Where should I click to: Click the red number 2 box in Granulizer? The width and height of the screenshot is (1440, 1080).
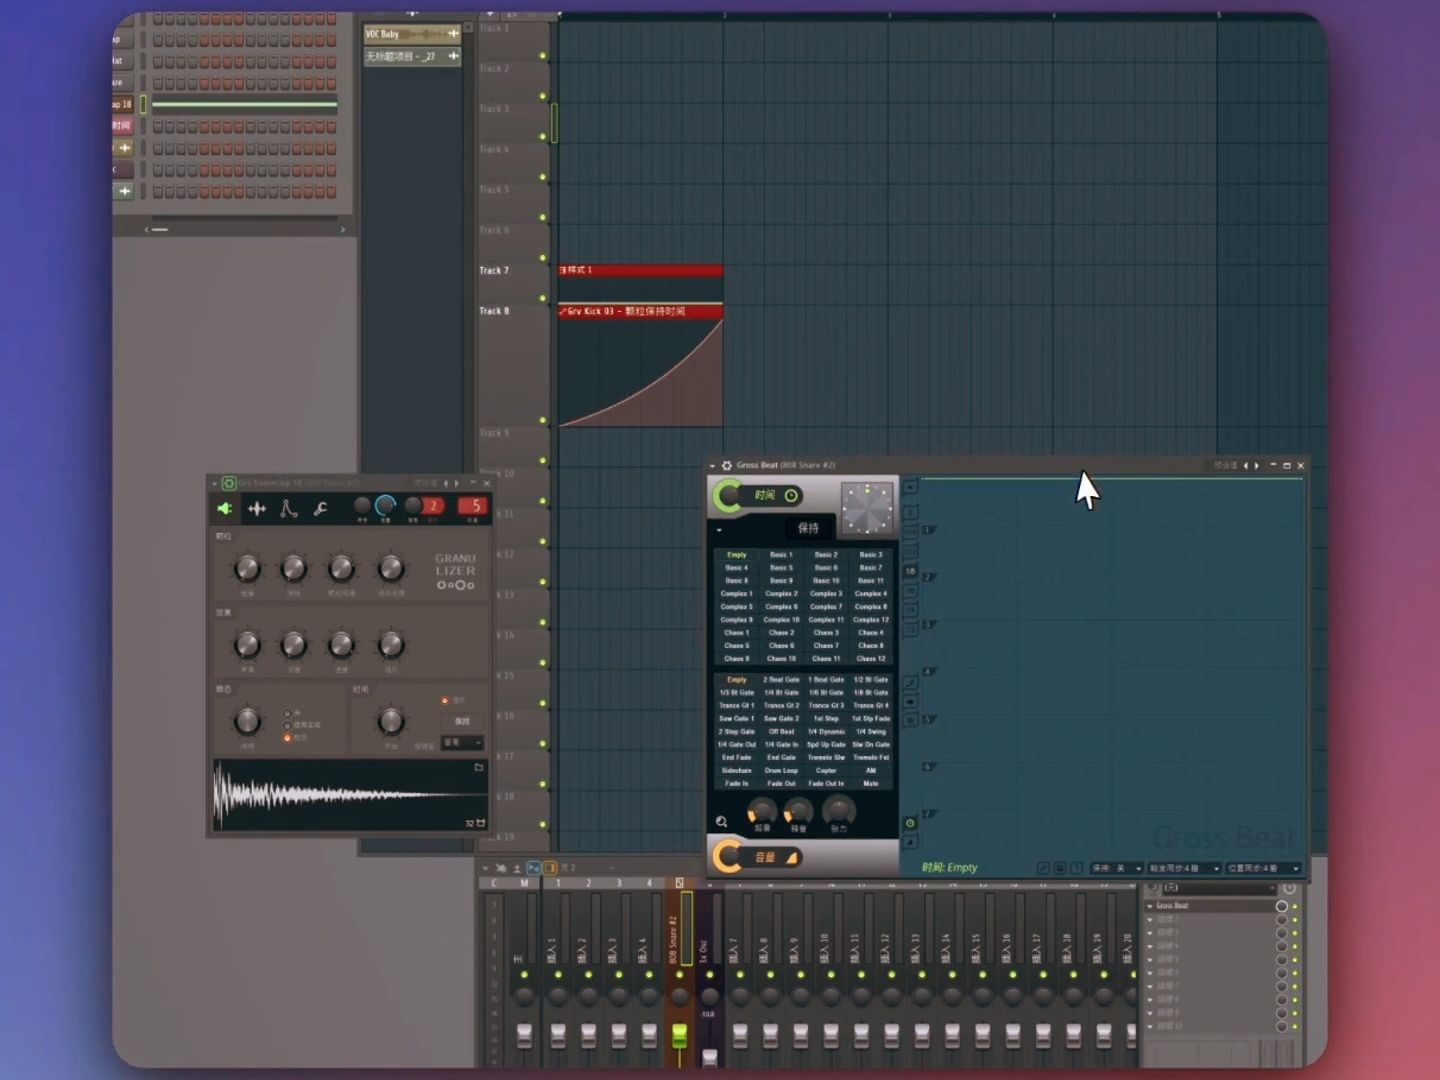tap(433, 506)
